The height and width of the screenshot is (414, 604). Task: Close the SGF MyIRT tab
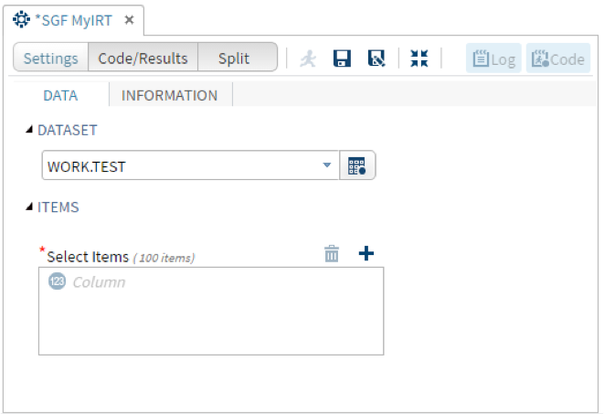[x=129, y=20]
